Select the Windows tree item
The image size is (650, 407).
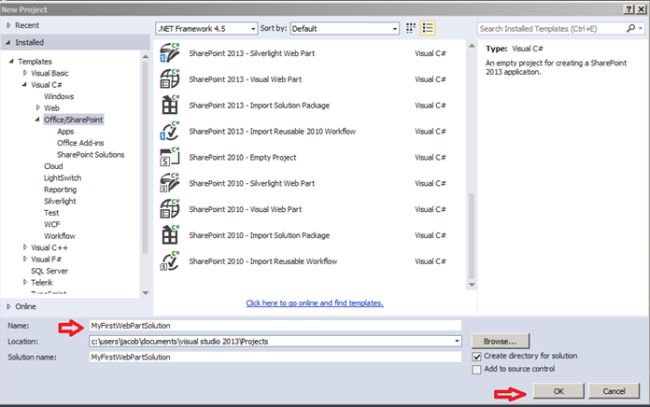(x=59, y=96)
